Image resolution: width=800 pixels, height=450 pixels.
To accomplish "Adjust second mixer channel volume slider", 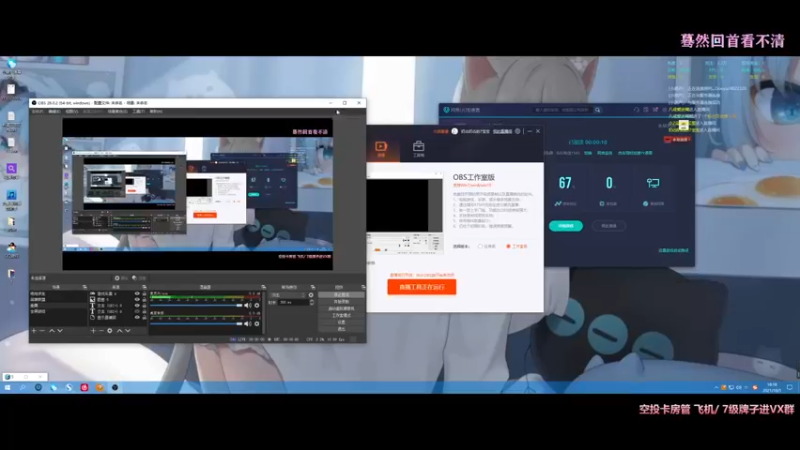I will [196, 323].
